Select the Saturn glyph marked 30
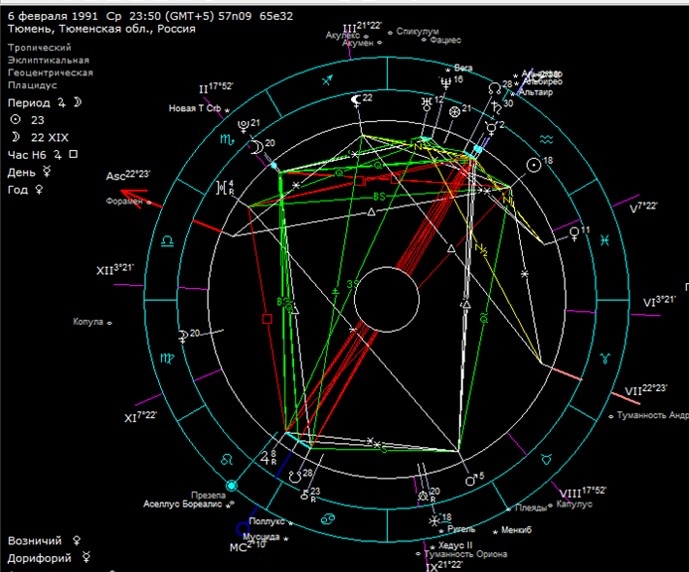Image resolution: width=689 pixels, height=572 pixels. [497, 107]
